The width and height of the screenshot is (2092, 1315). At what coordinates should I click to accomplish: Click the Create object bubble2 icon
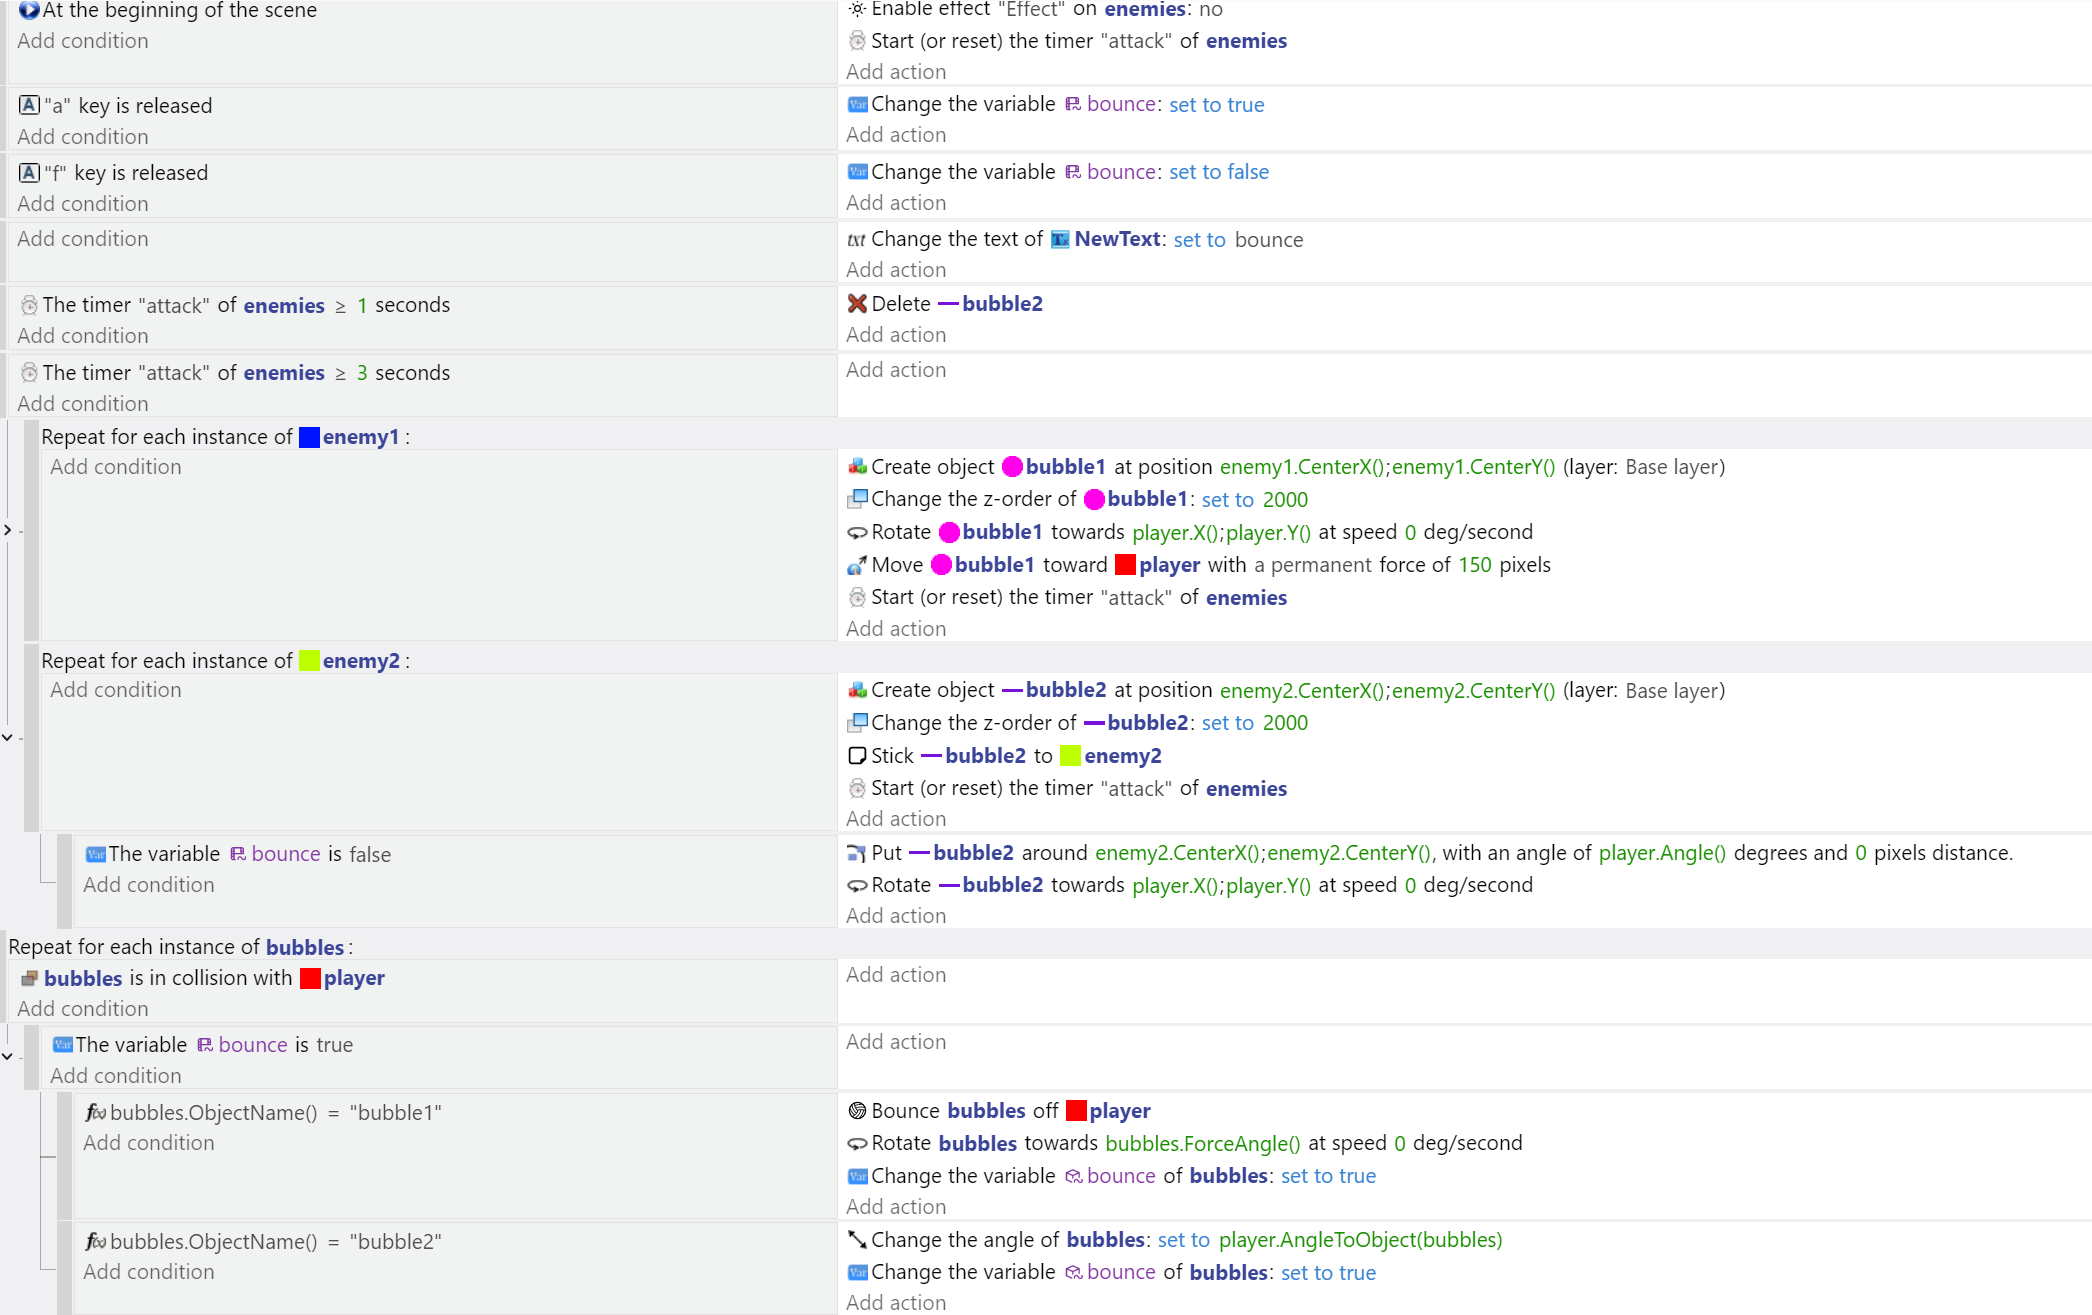(x=857, y=690)
